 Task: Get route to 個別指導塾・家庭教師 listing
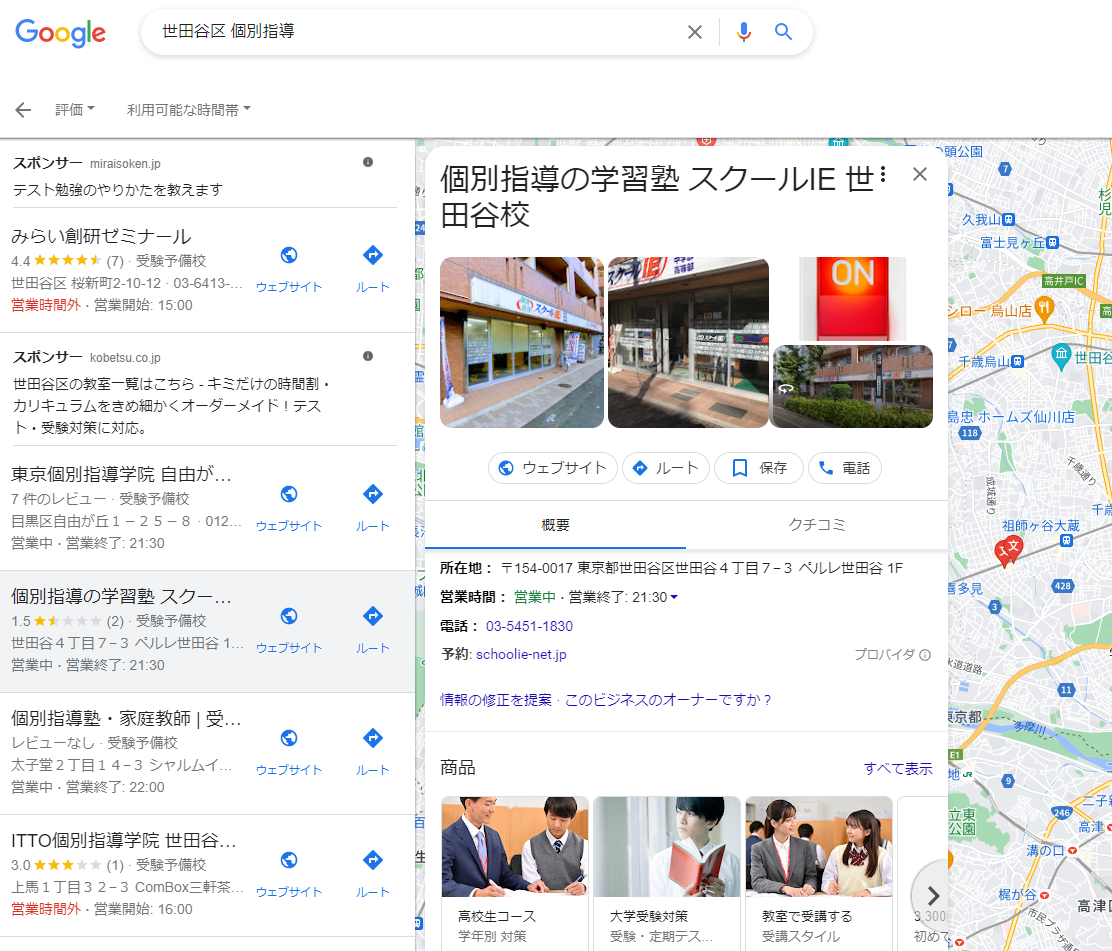click(x=373, y=751)
